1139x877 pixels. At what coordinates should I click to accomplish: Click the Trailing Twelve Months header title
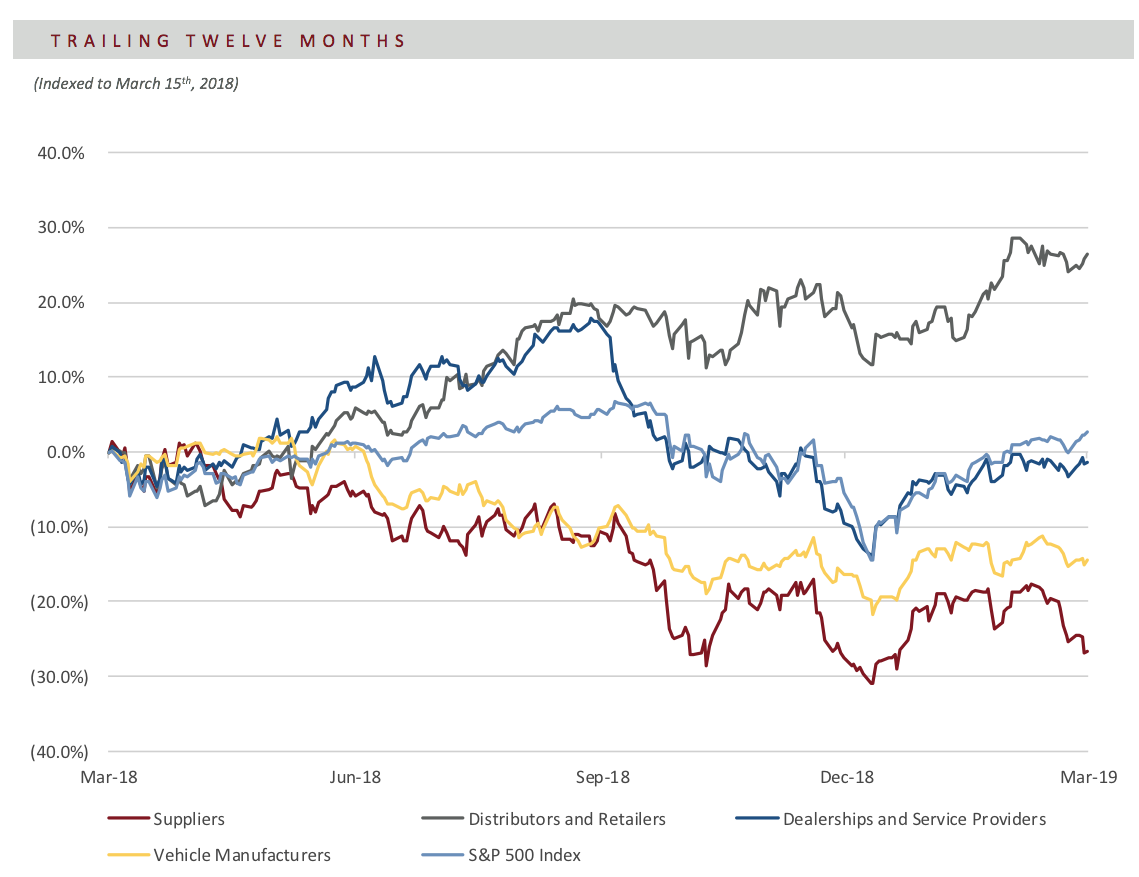(228, 41)
